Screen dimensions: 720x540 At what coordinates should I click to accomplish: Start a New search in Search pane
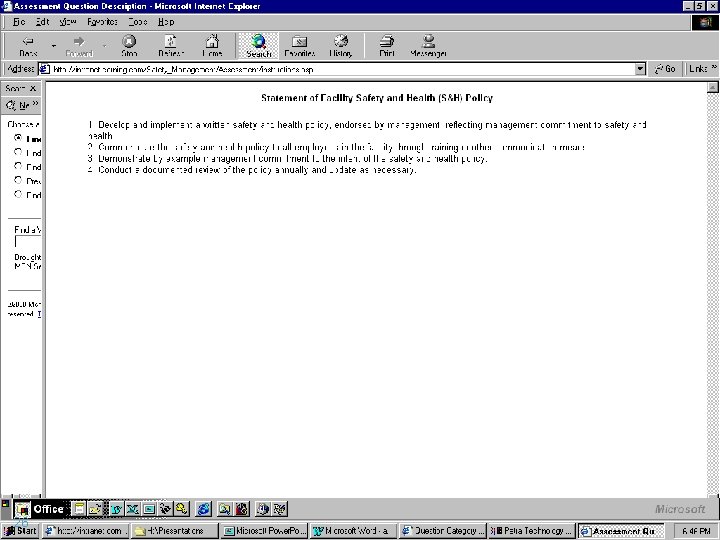tap(18, 106)
